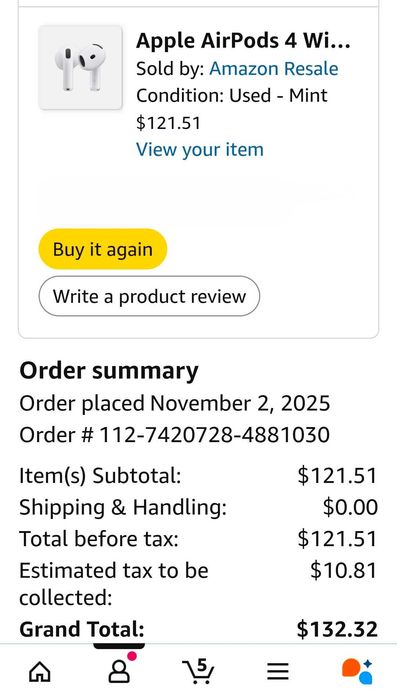The width and height of the screenshot is (397, 699).
Task: Select the order number 112-7420728-4881030
Action: 214,435
